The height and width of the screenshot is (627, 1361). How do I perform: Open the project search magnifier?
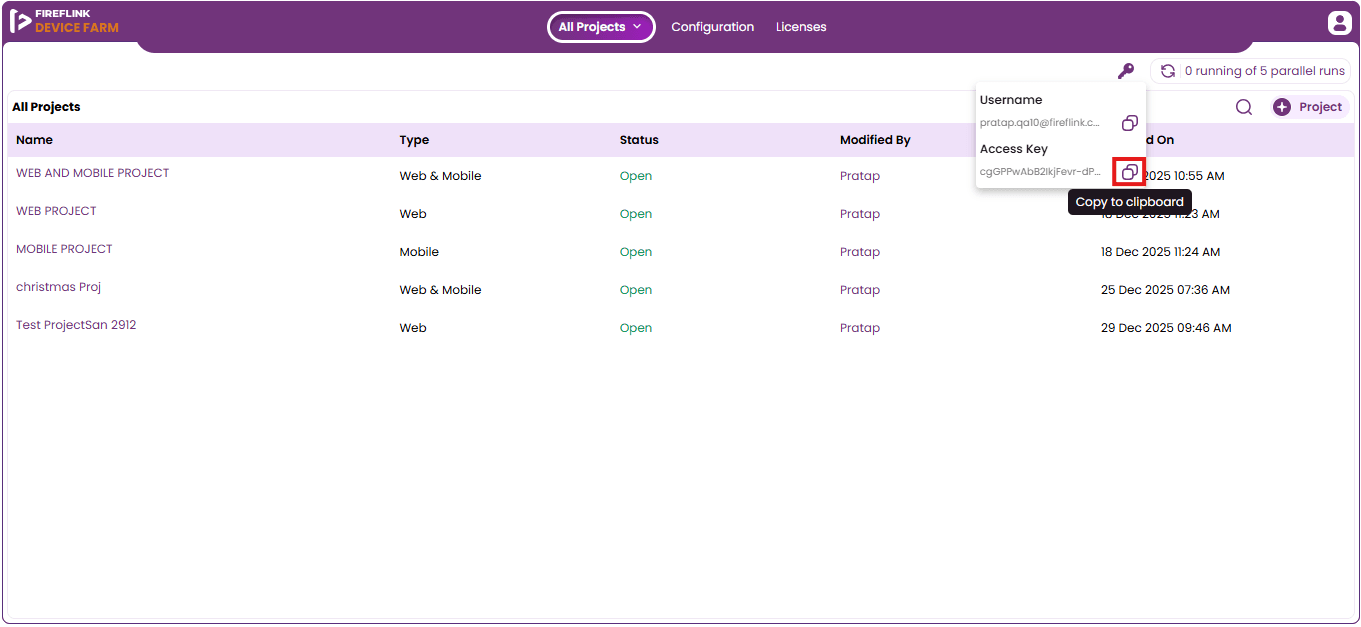pyautogui.click(x=1244, y=107)
